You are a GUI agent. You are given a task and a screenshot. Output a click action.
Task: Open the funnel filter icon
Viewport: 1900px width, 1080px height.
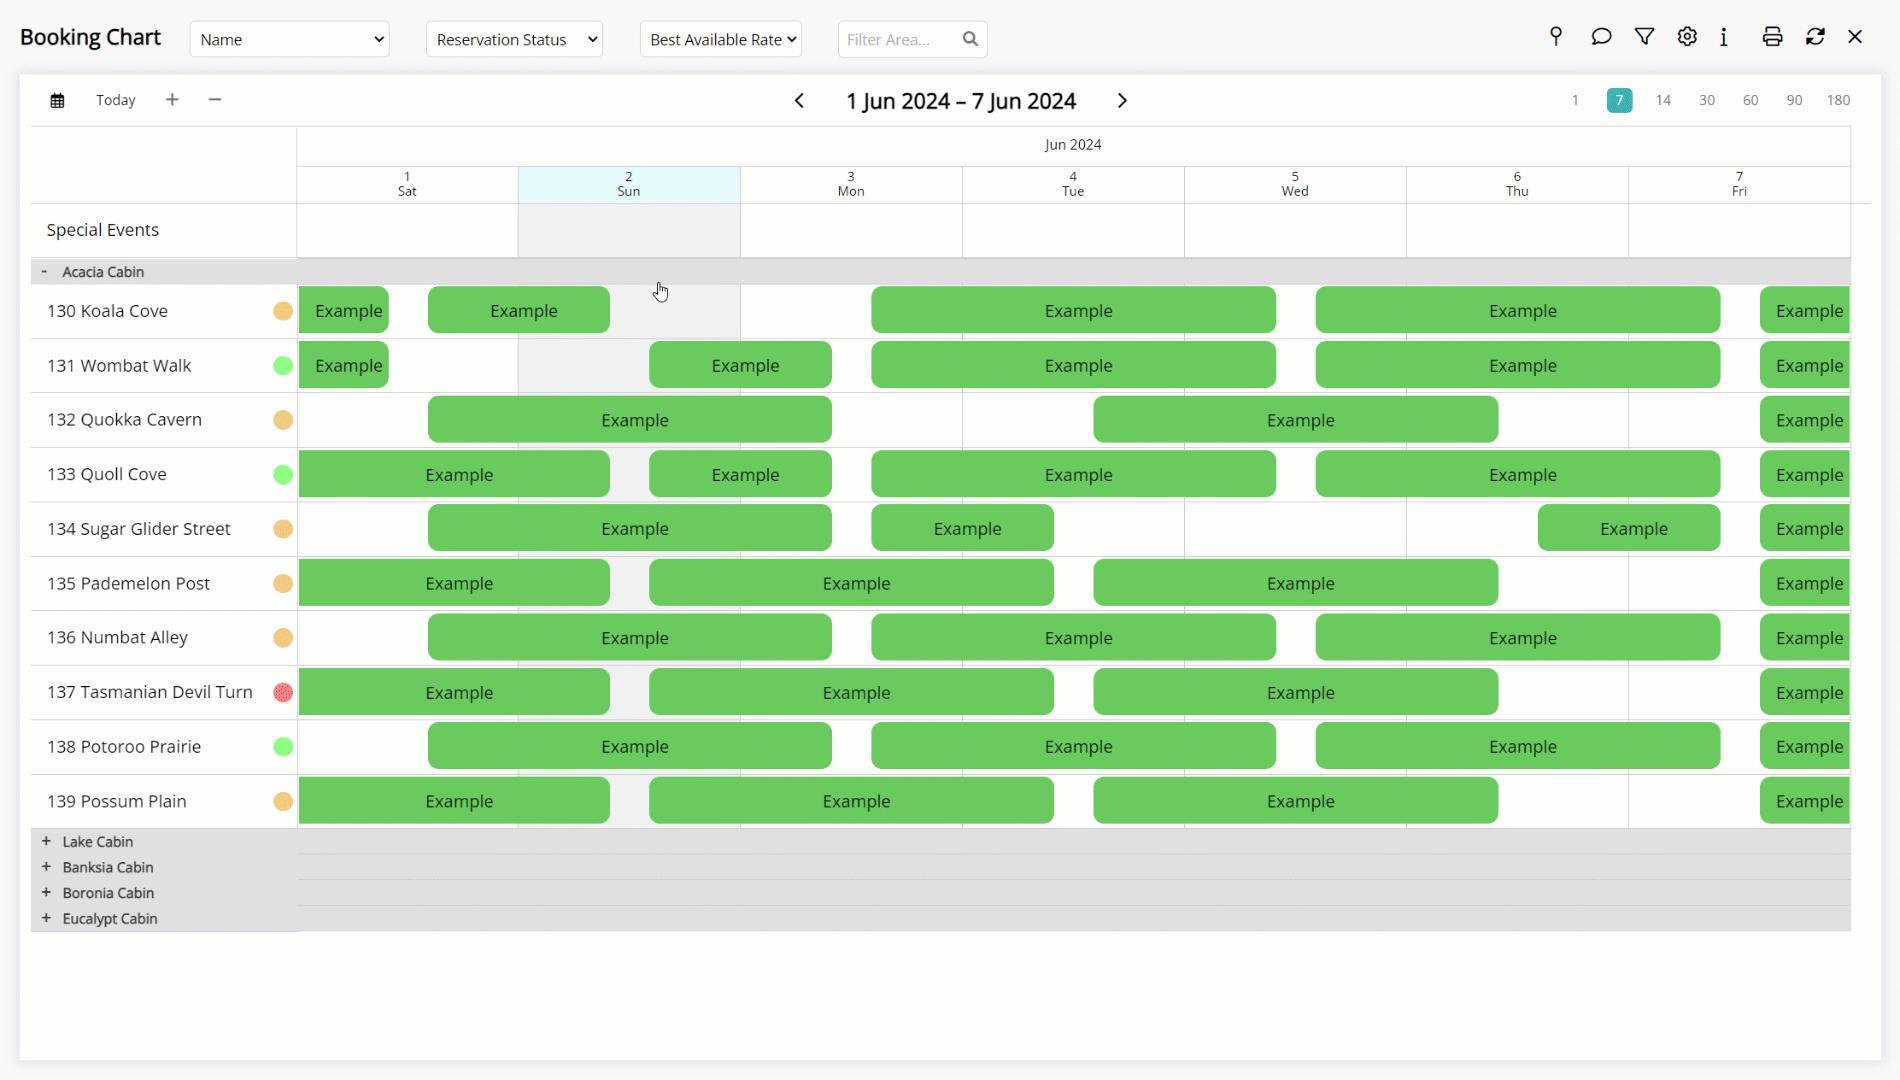(1644, 37)
